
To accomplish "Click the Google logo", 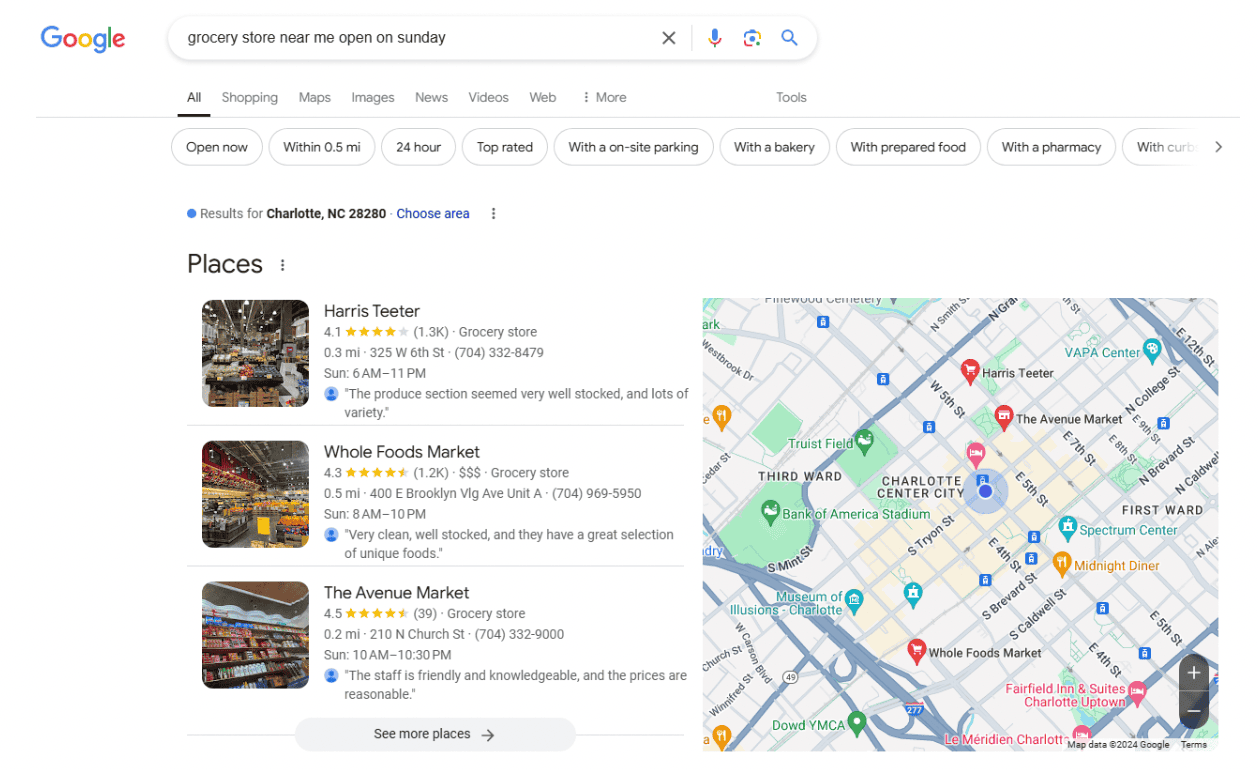I will [x=83, y=39].
